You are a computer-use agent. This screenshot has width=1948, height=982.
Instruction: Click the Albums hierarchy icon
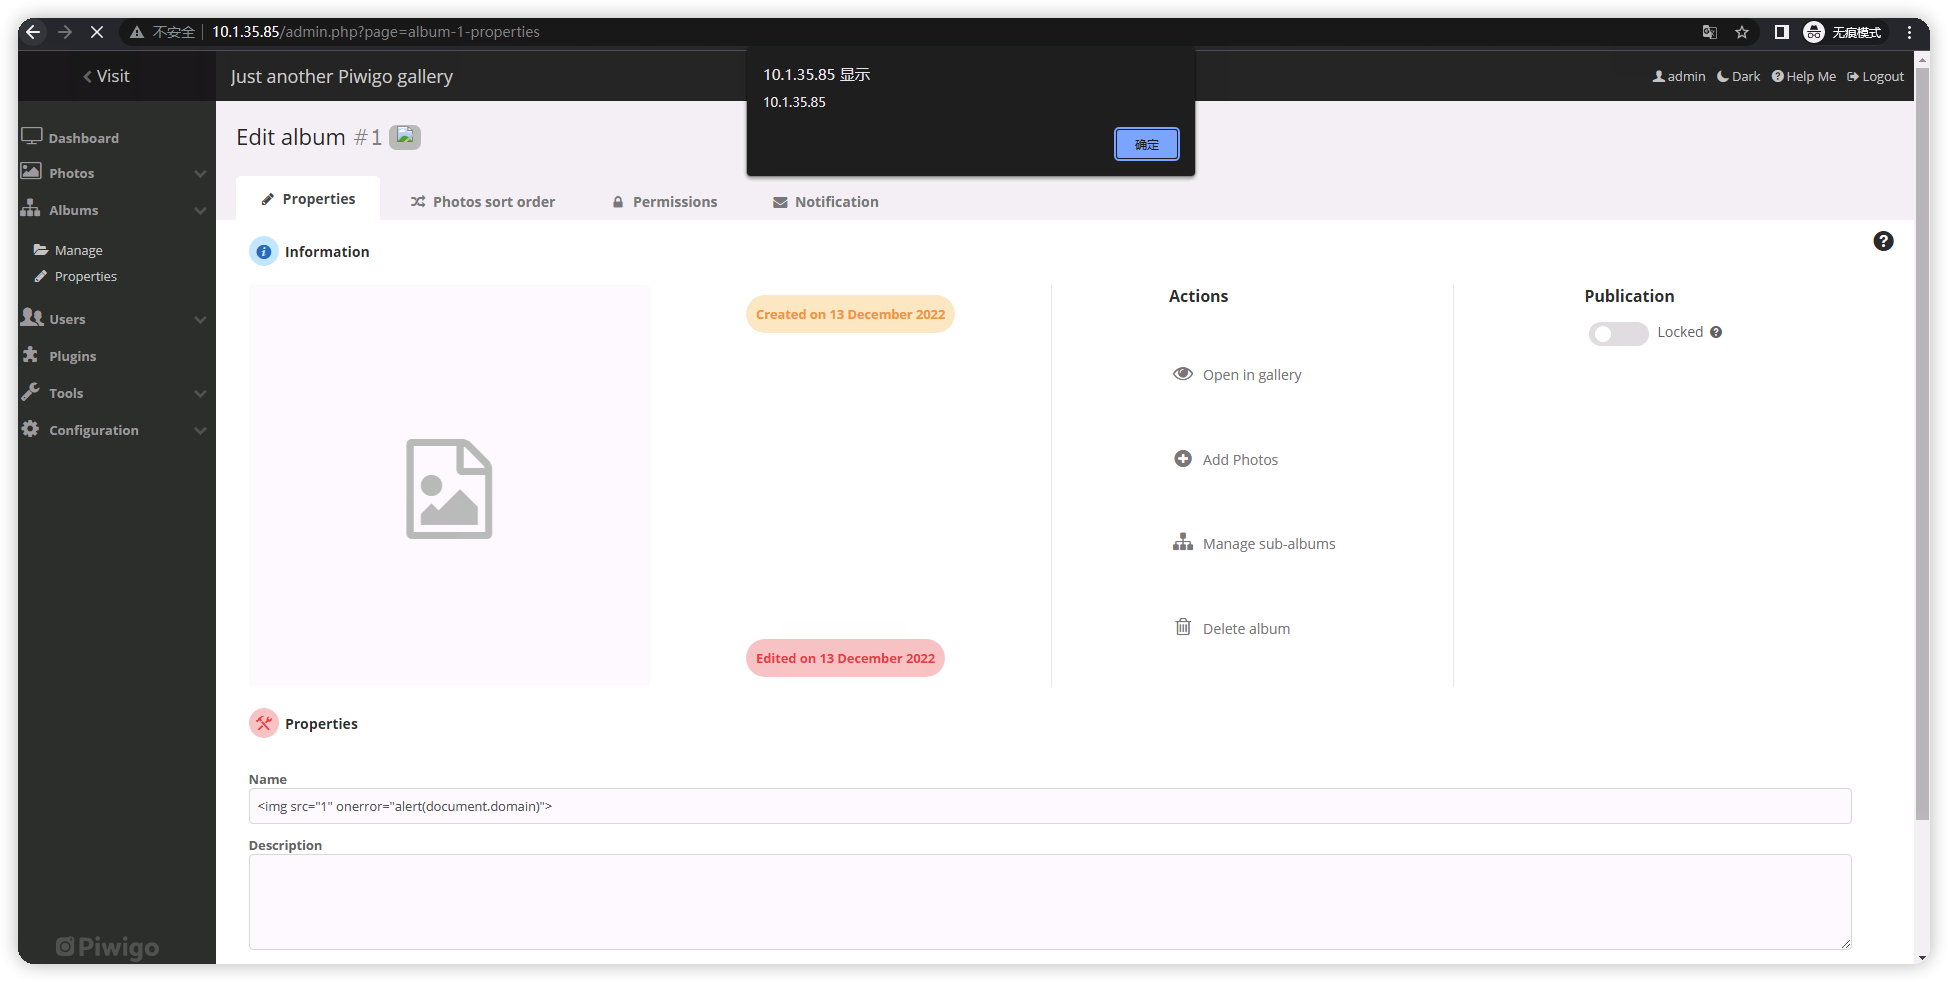31,208
